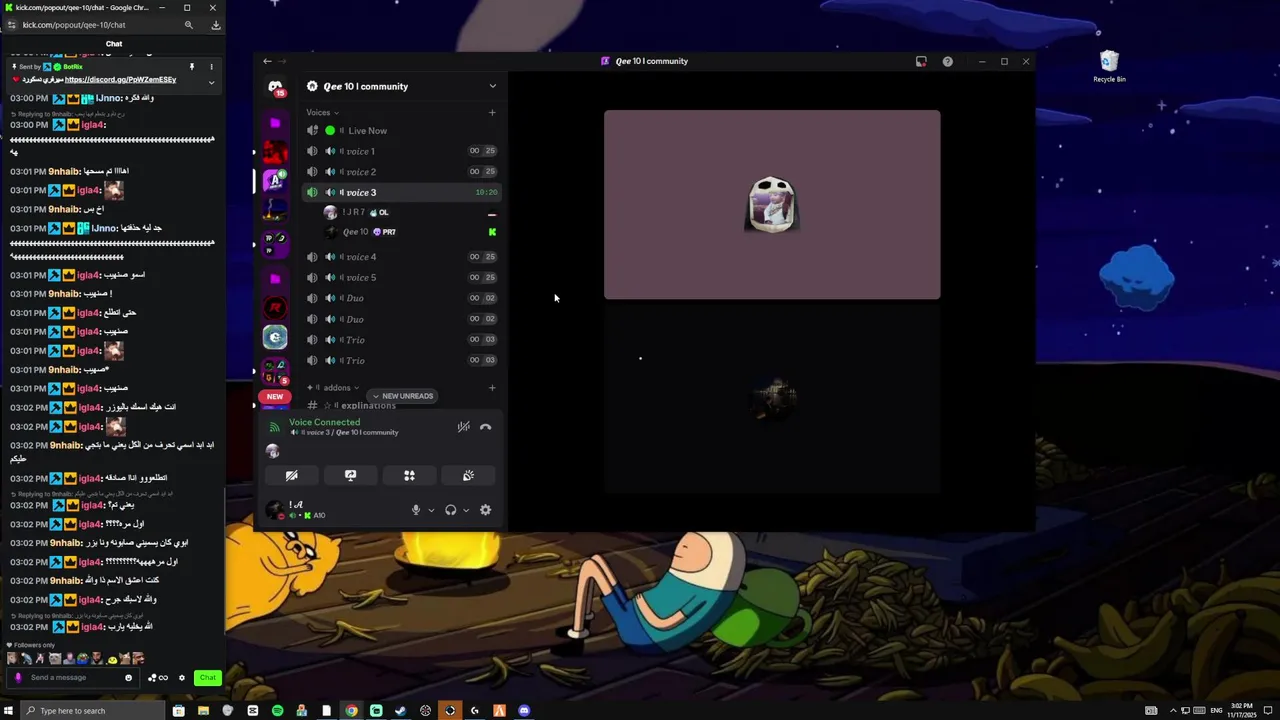The image size is (1280, 720).
Task: Open the Windows Start menu
Action: (x=9, y=711)
